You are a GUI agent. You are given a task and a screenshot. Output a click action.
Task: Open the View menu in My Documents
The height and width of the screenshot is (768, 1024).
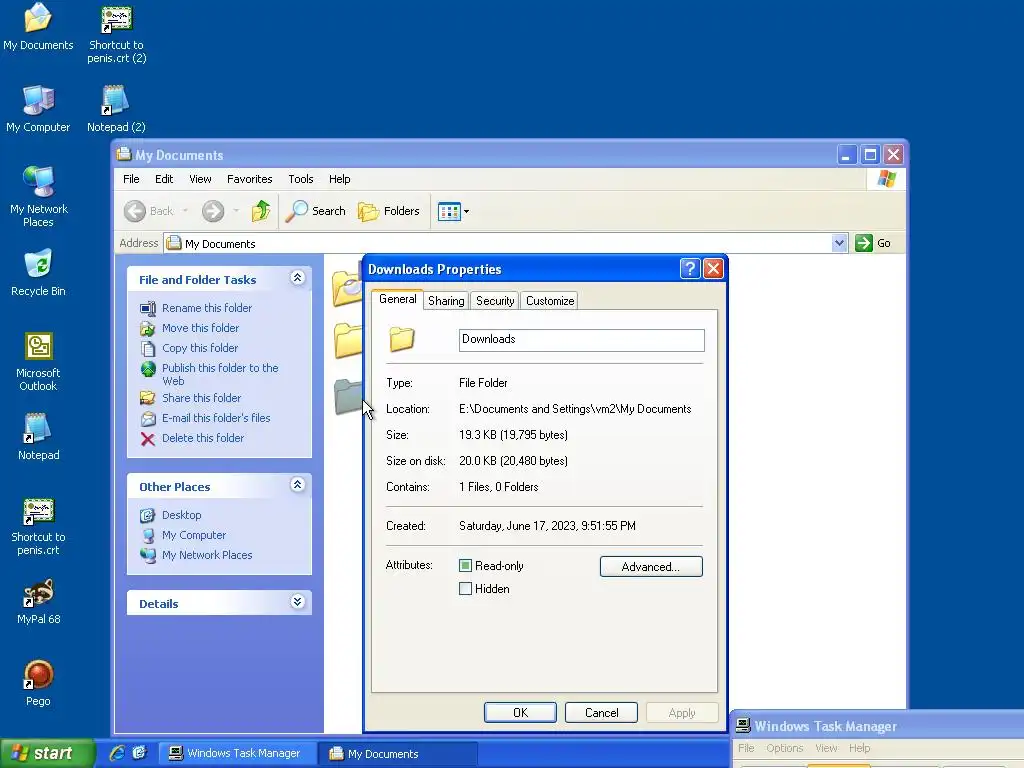200,179
